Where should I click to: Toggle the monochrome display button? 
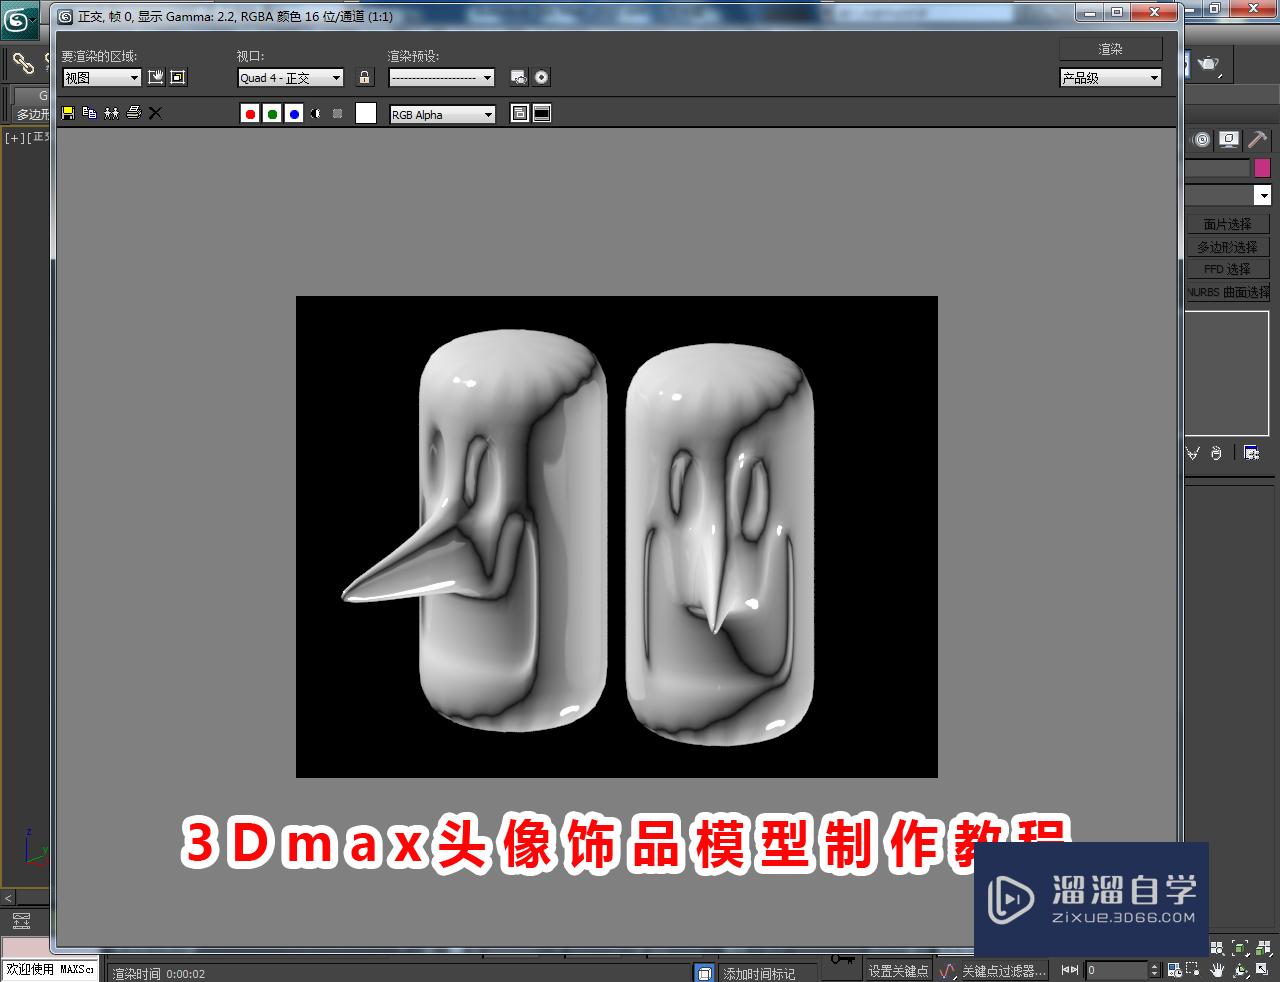click(x=338, y=114)
